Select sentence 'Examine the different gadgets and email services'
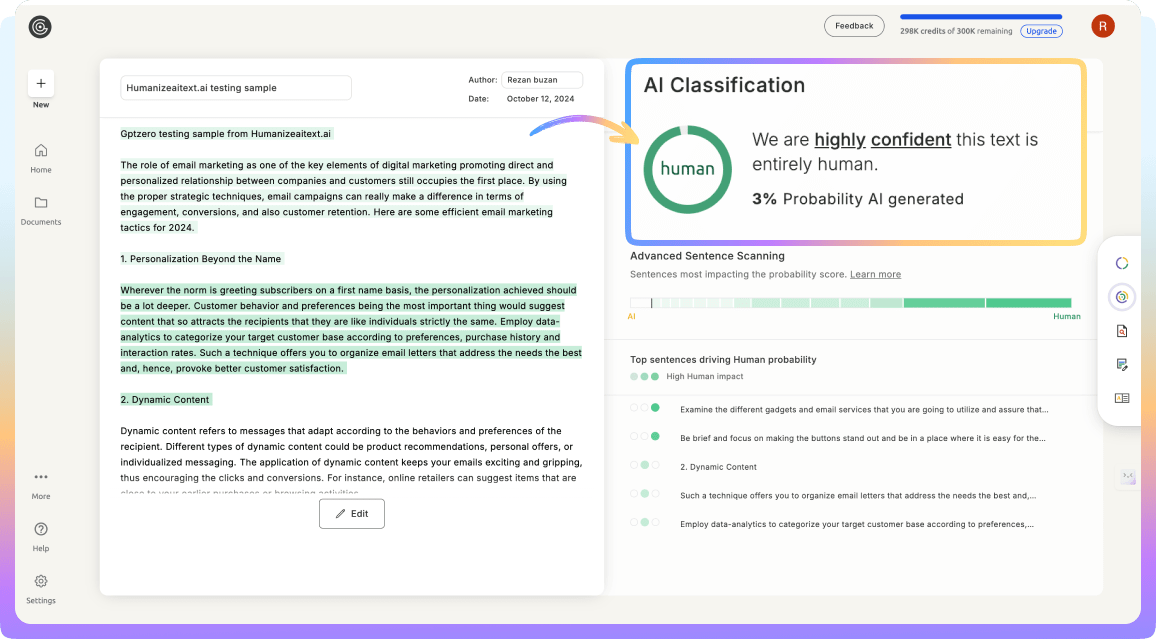This screenshot has height=639, width=1156. pyautogui.click(x=863, y=409)
